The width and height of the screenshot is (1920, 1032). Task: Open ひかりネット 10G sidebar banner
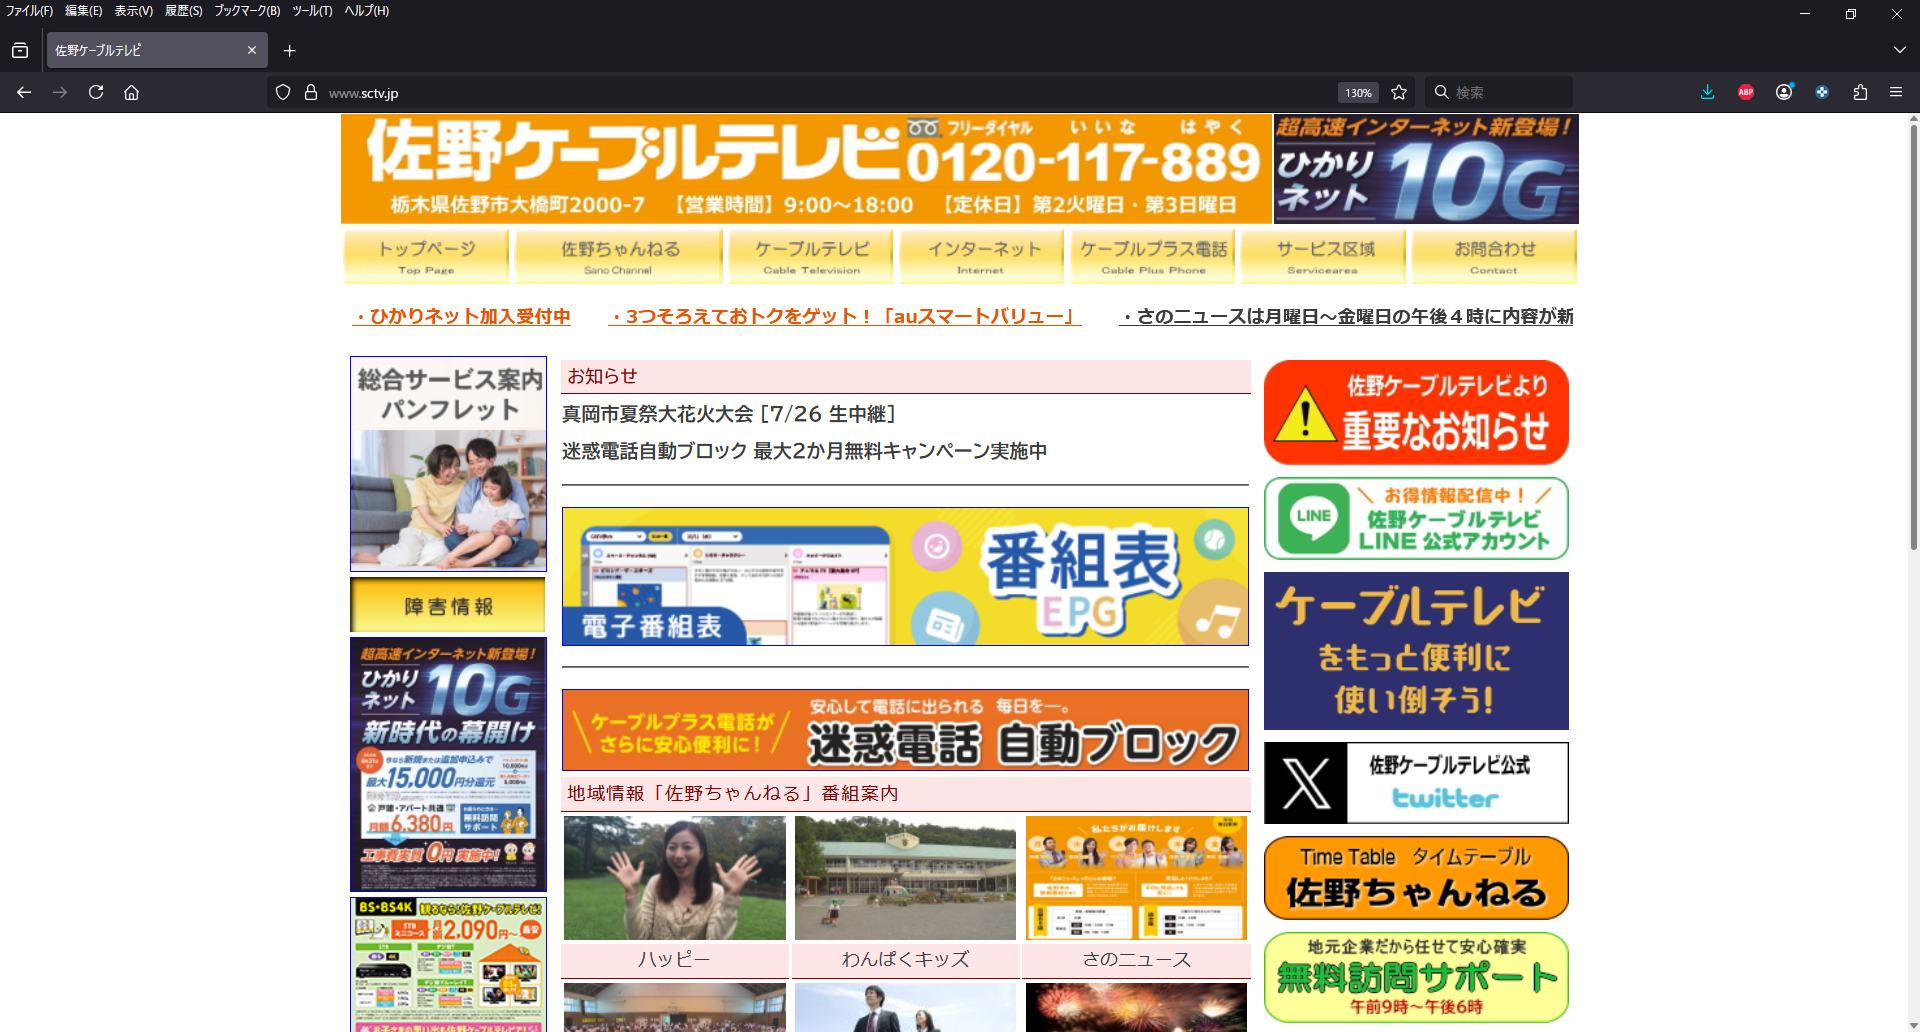click(x=448, y=764)
